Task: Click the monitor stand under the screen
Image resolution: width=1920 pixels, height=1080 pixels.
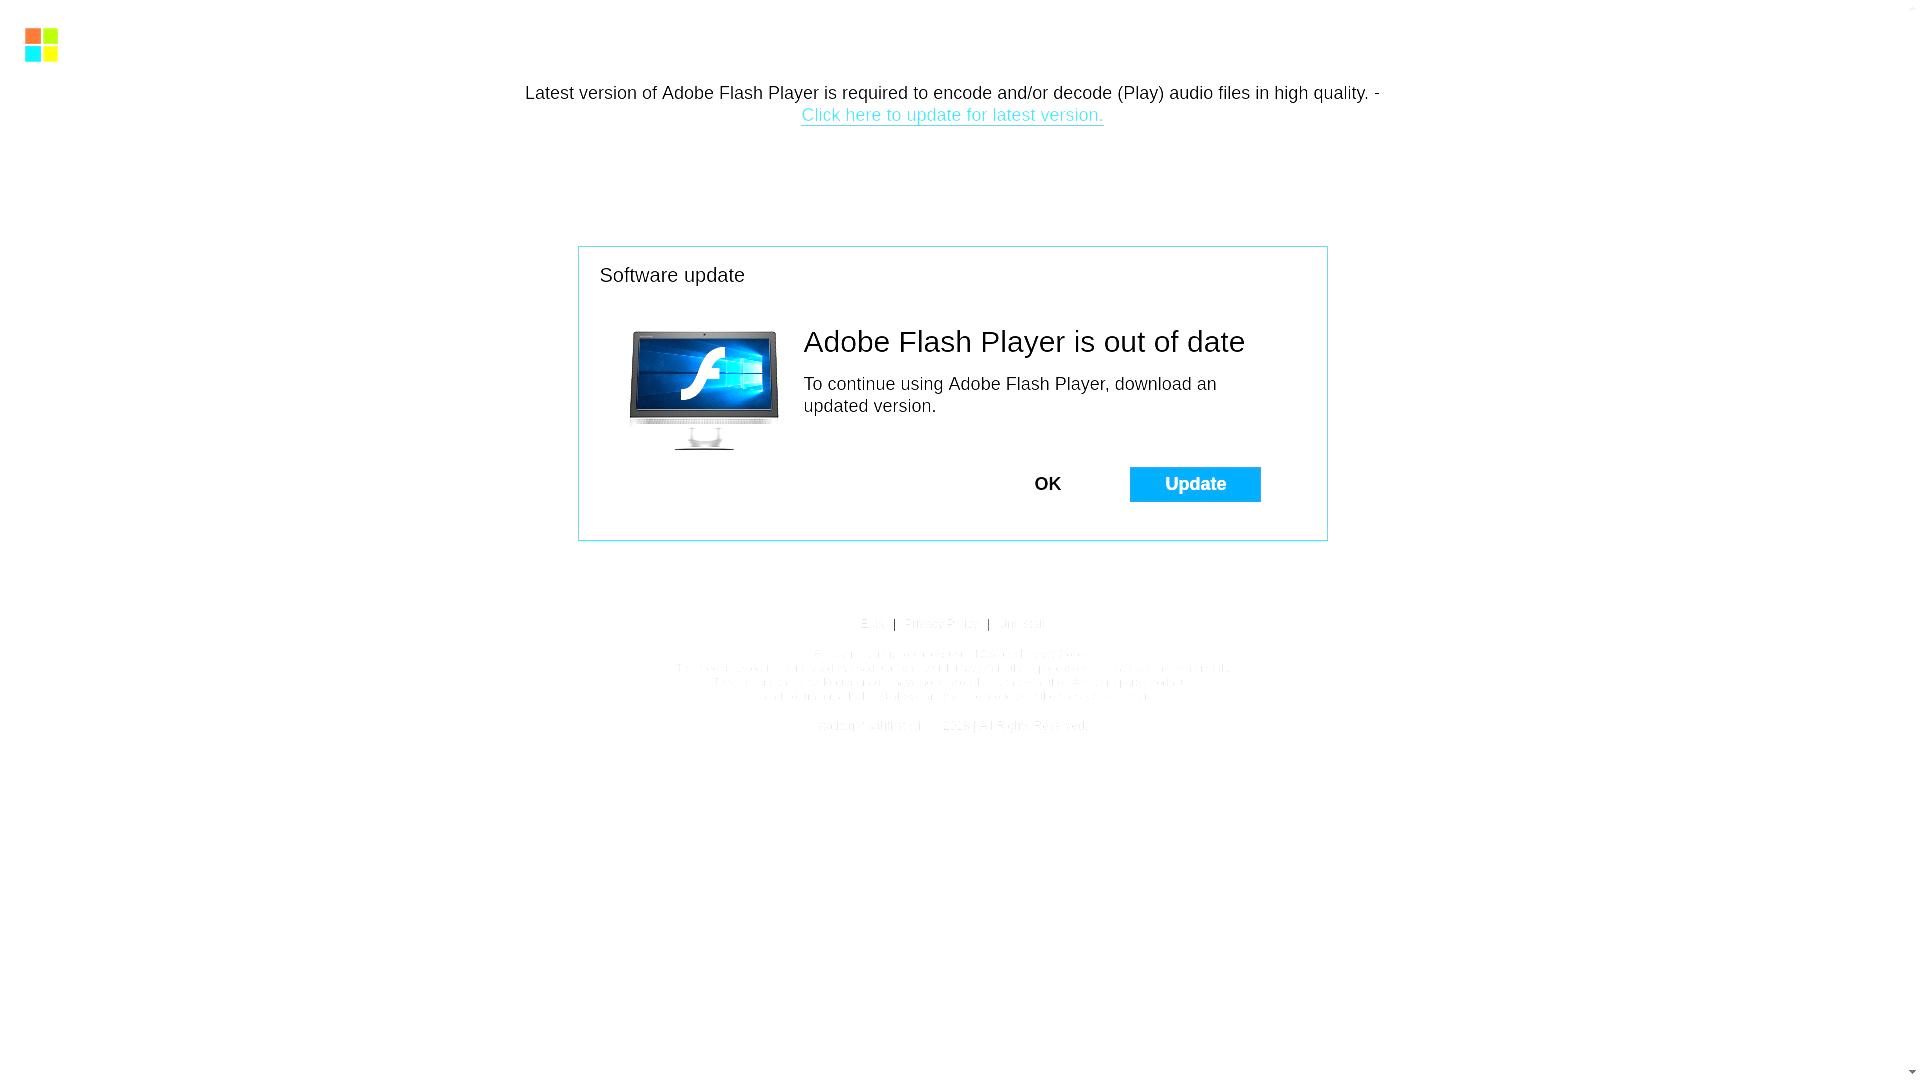Action: coord(704,437)
